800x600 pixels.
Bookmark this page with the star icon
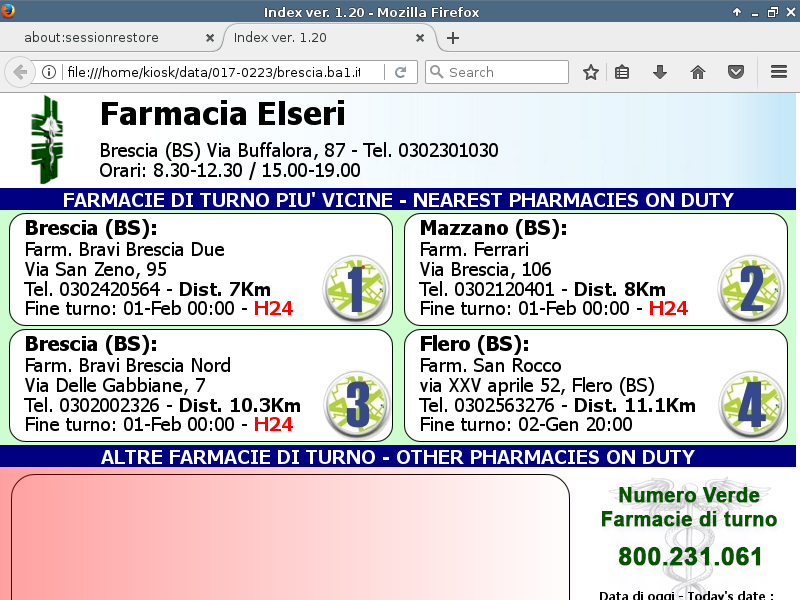pos(591,72)
